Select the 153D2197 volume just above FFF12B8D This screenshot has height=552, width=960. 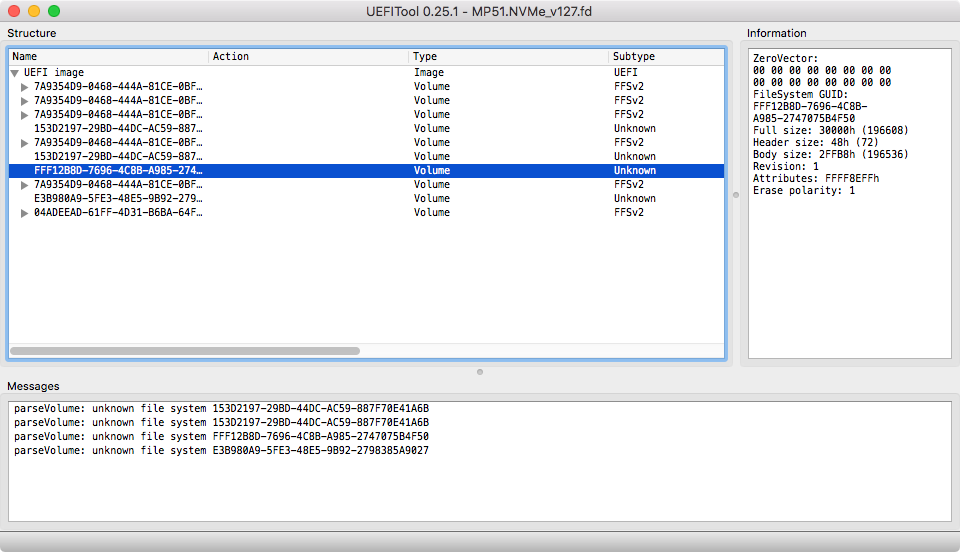click(118, 156)
